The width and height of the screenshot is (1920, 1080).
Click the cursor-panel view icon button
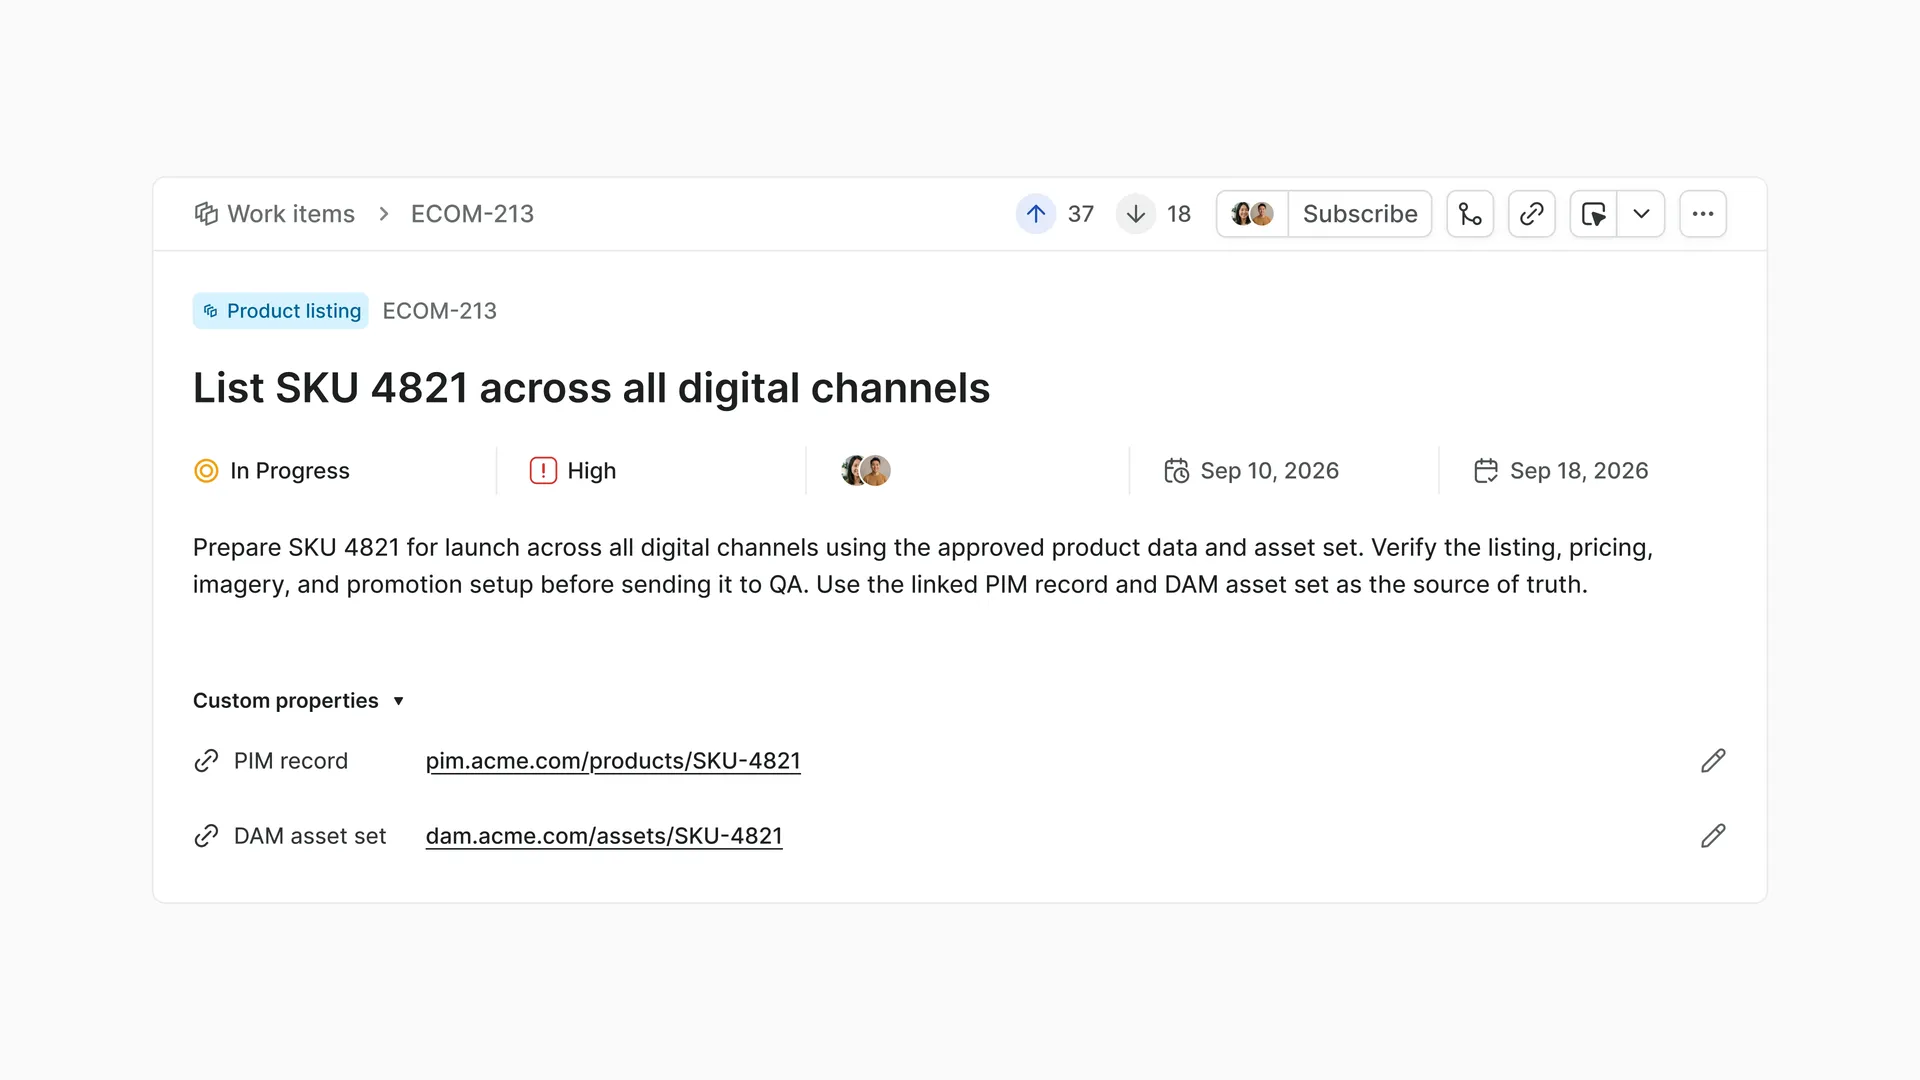pos(1594,214)
